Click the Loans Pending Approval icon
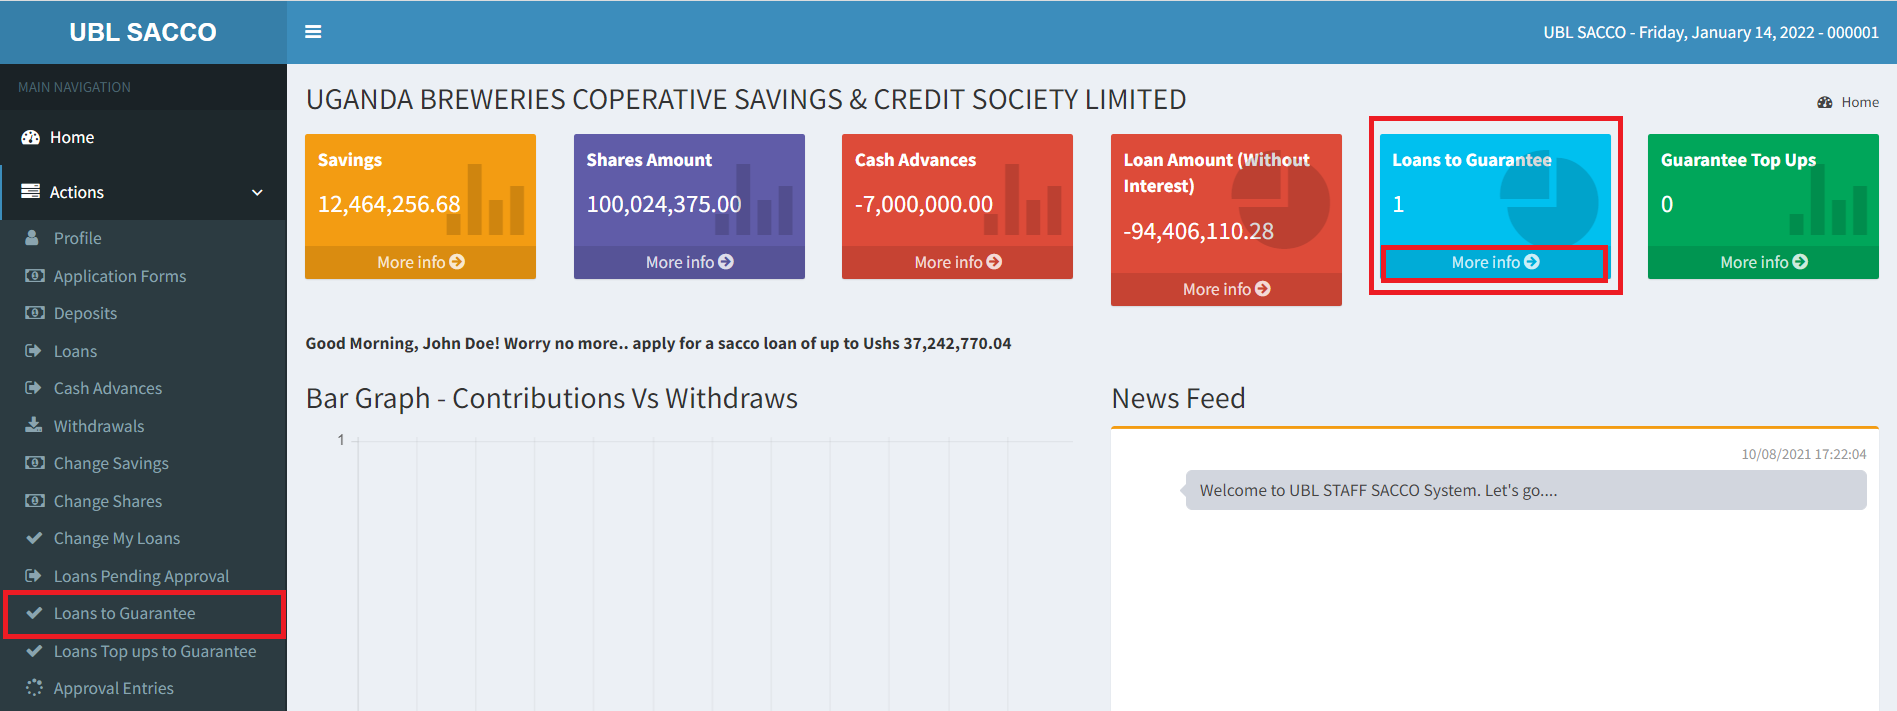 (x=34, y=576)
